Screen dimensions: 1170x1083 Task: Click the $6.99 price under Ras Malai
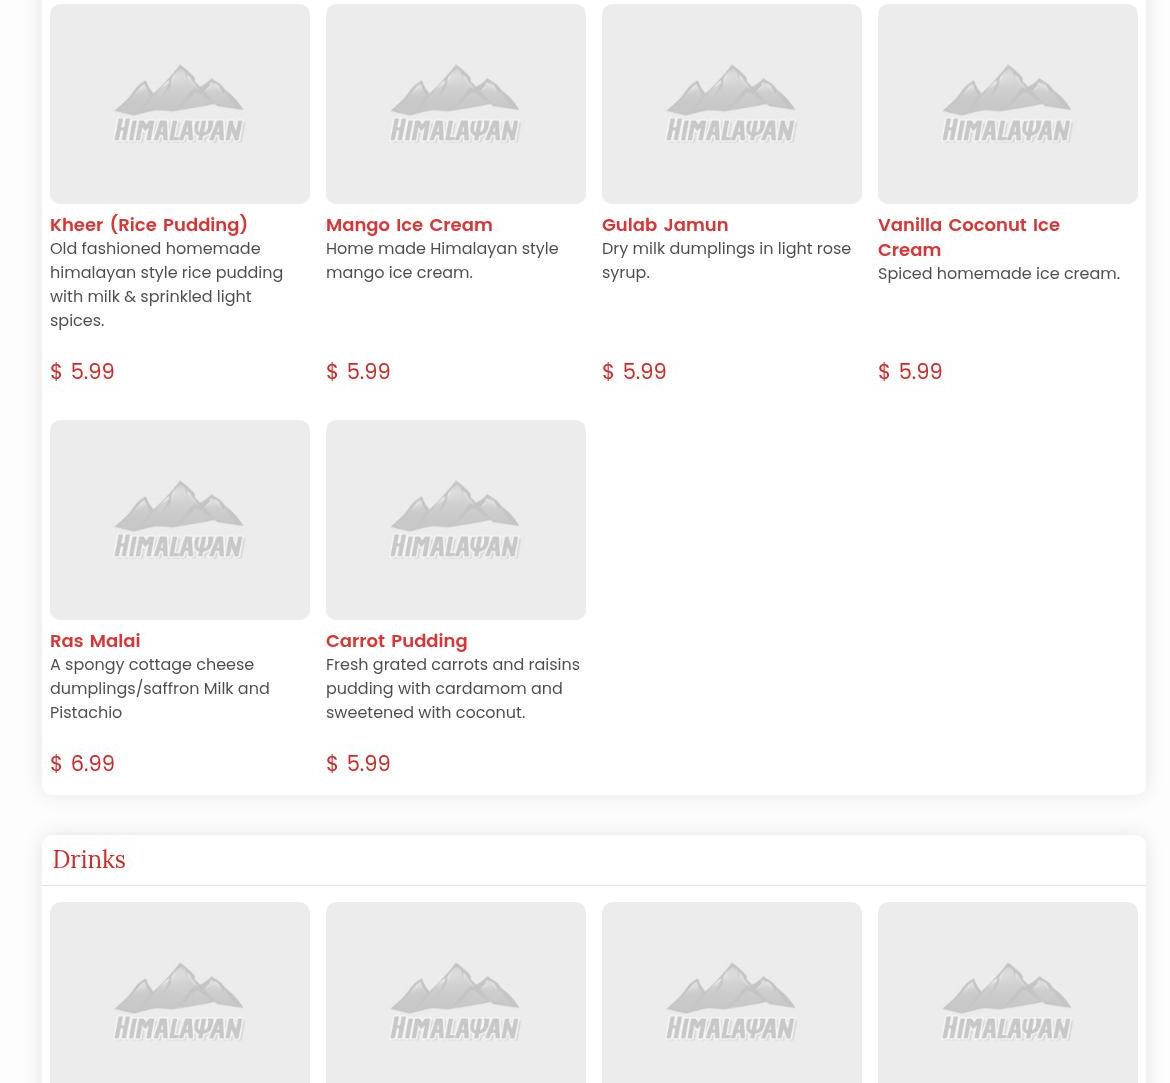[x=82, y=764]
